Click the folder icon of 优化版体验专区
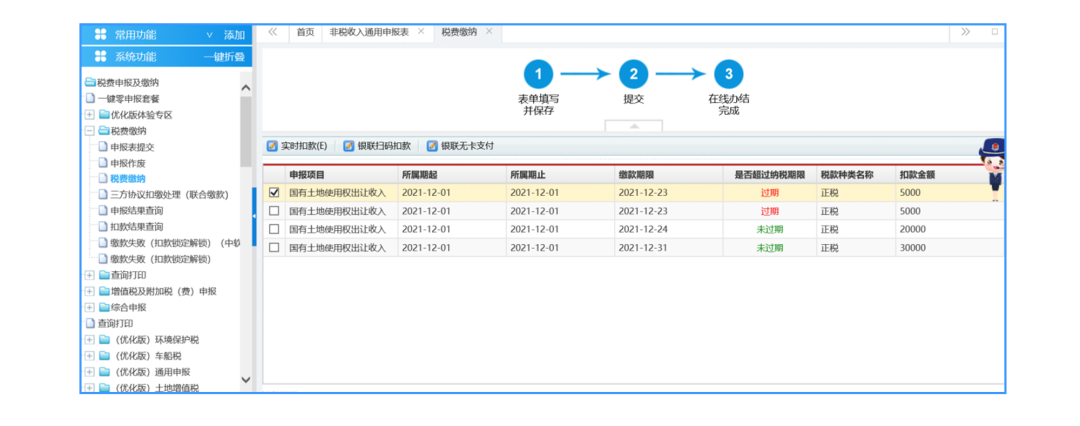The width and height of the screenshot is (1080, 426). pos(103,115)
